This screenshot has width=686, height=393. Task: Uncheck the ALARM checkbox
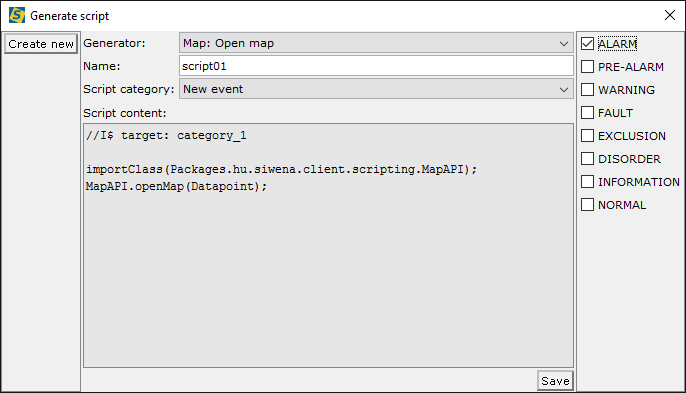[587, 44]
